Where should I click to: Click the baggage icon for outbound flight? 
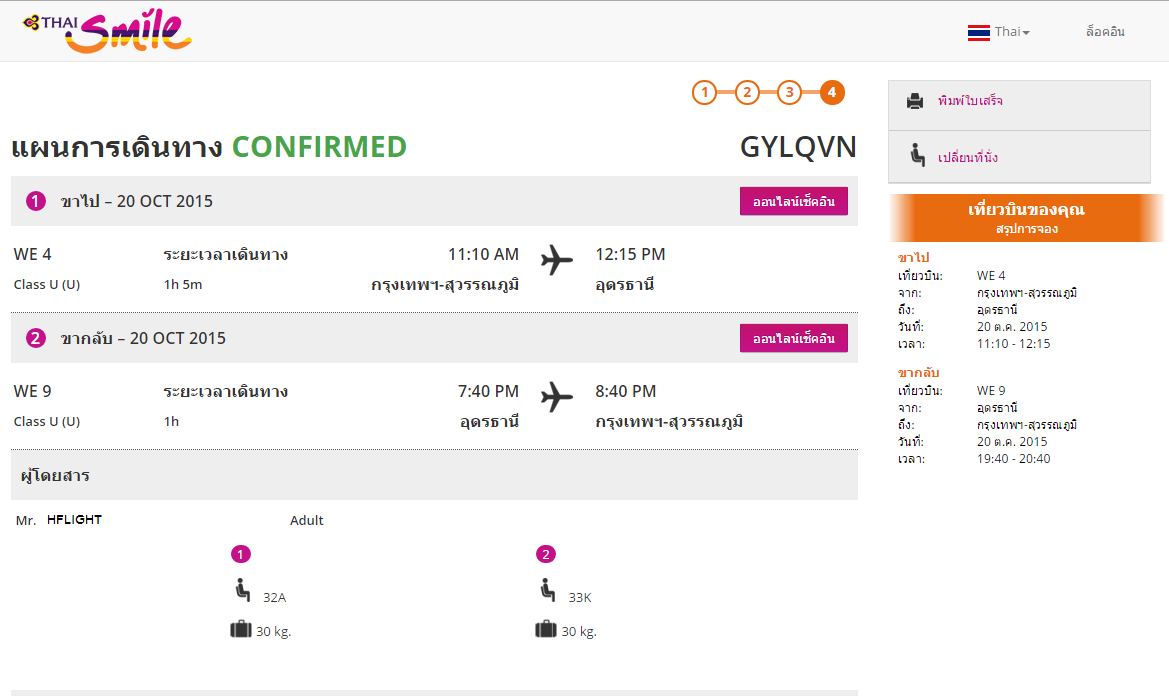(x=241, y=629)
